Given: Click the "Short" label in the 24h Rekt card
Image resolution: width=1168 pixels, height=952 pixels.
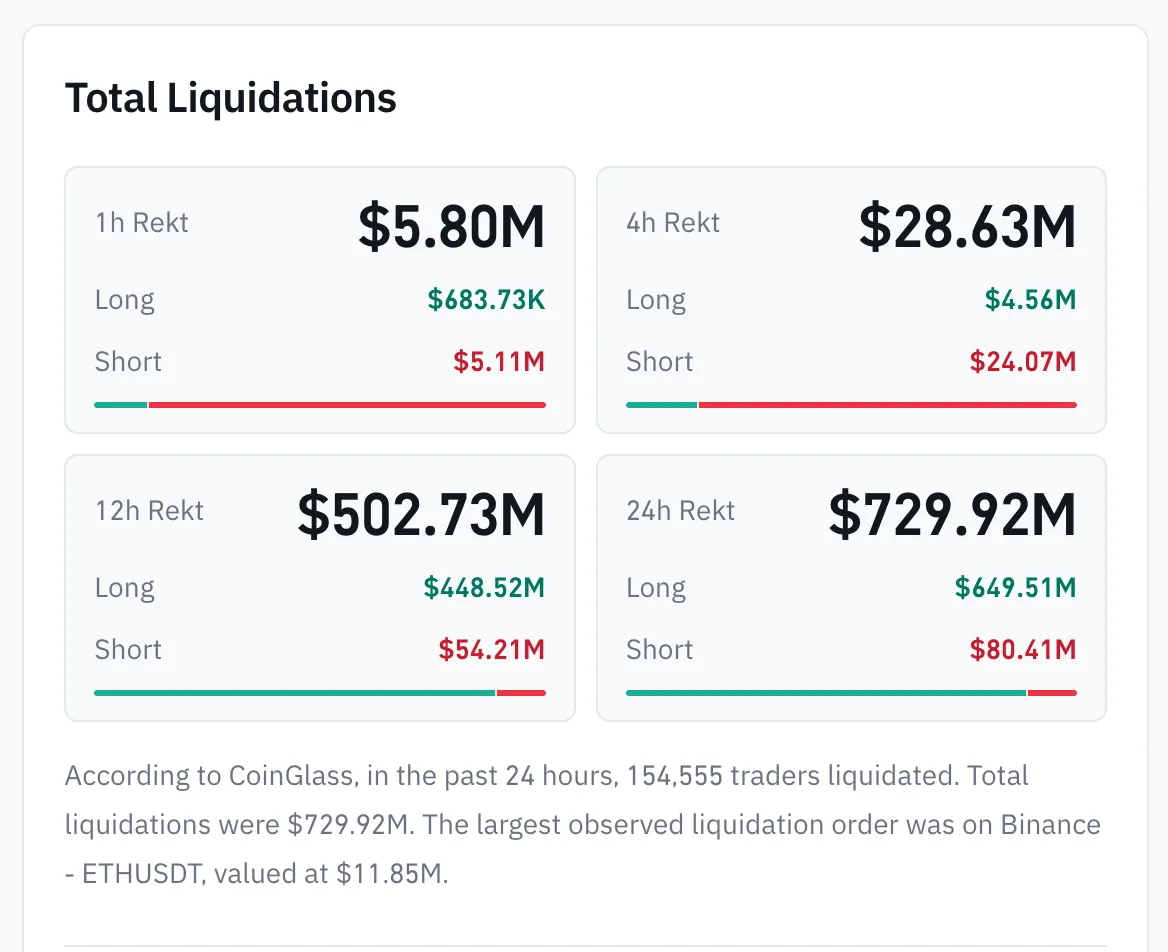Looking at the screenshot, I should coord(659,650).
